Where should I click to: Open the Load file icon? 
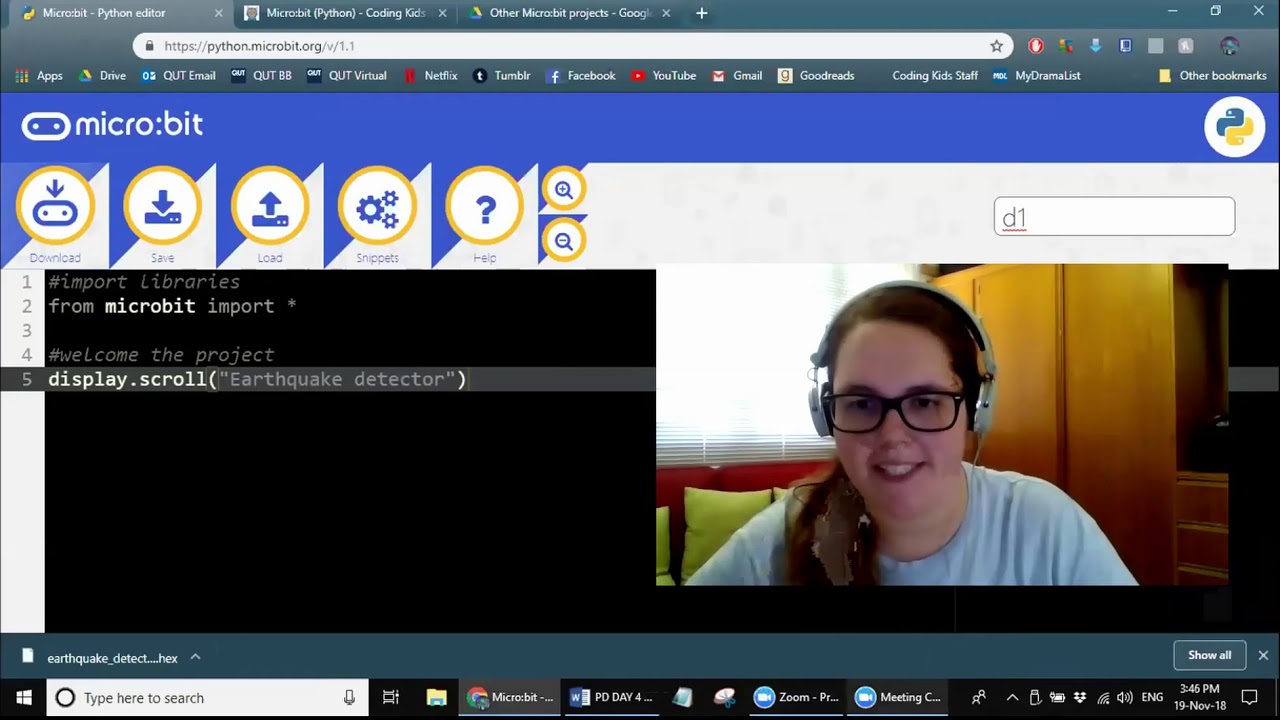click(270, 206)
